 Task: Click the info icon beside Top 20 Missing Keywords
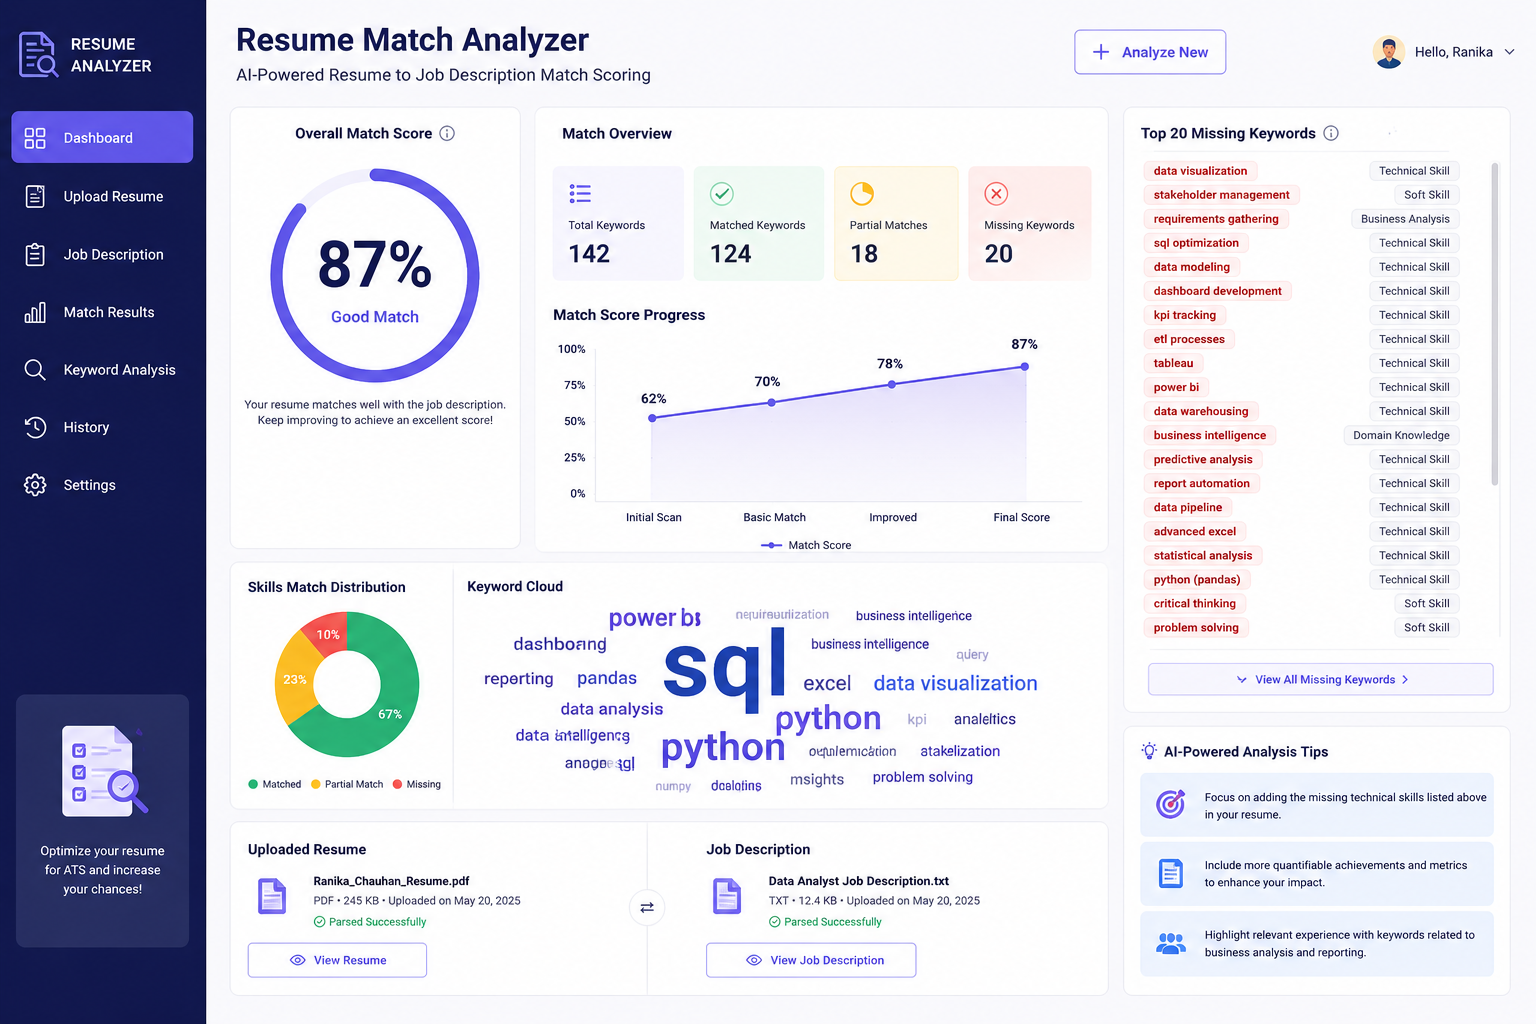pos(1331,133)
